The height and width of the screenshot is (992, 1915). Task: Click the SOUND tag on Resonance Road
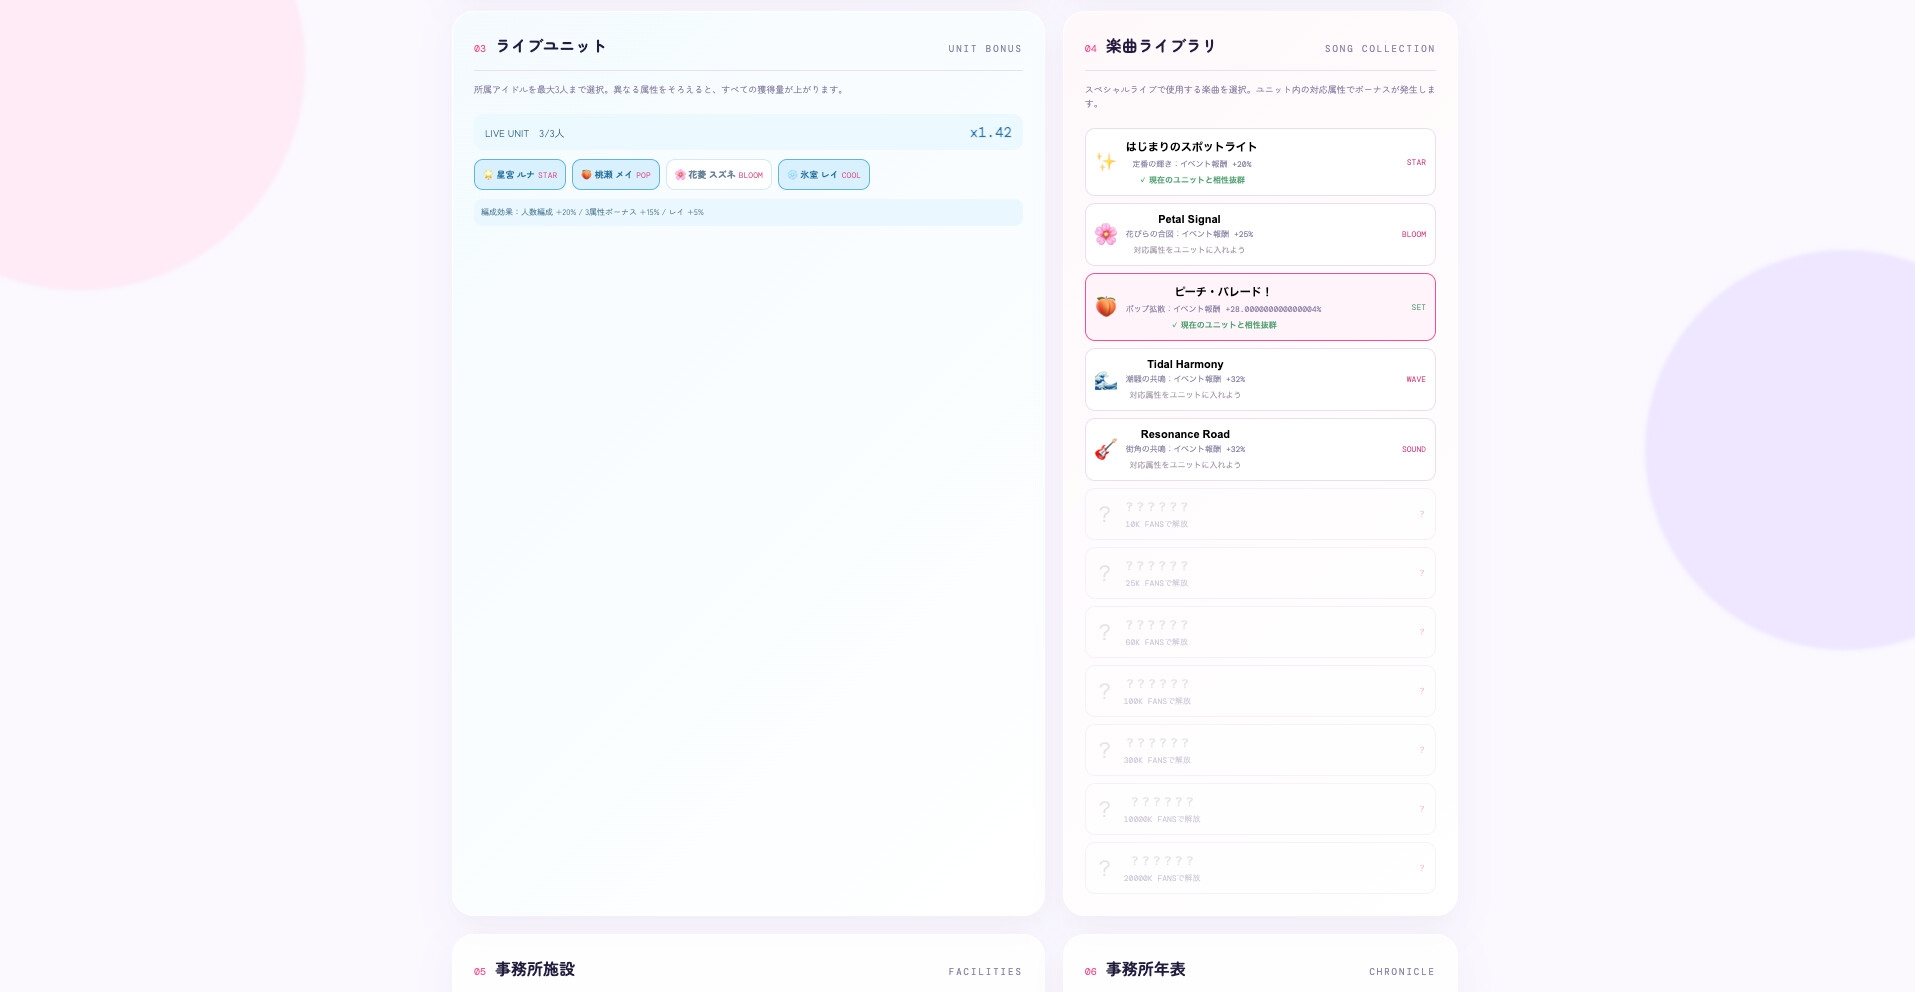1414,449
